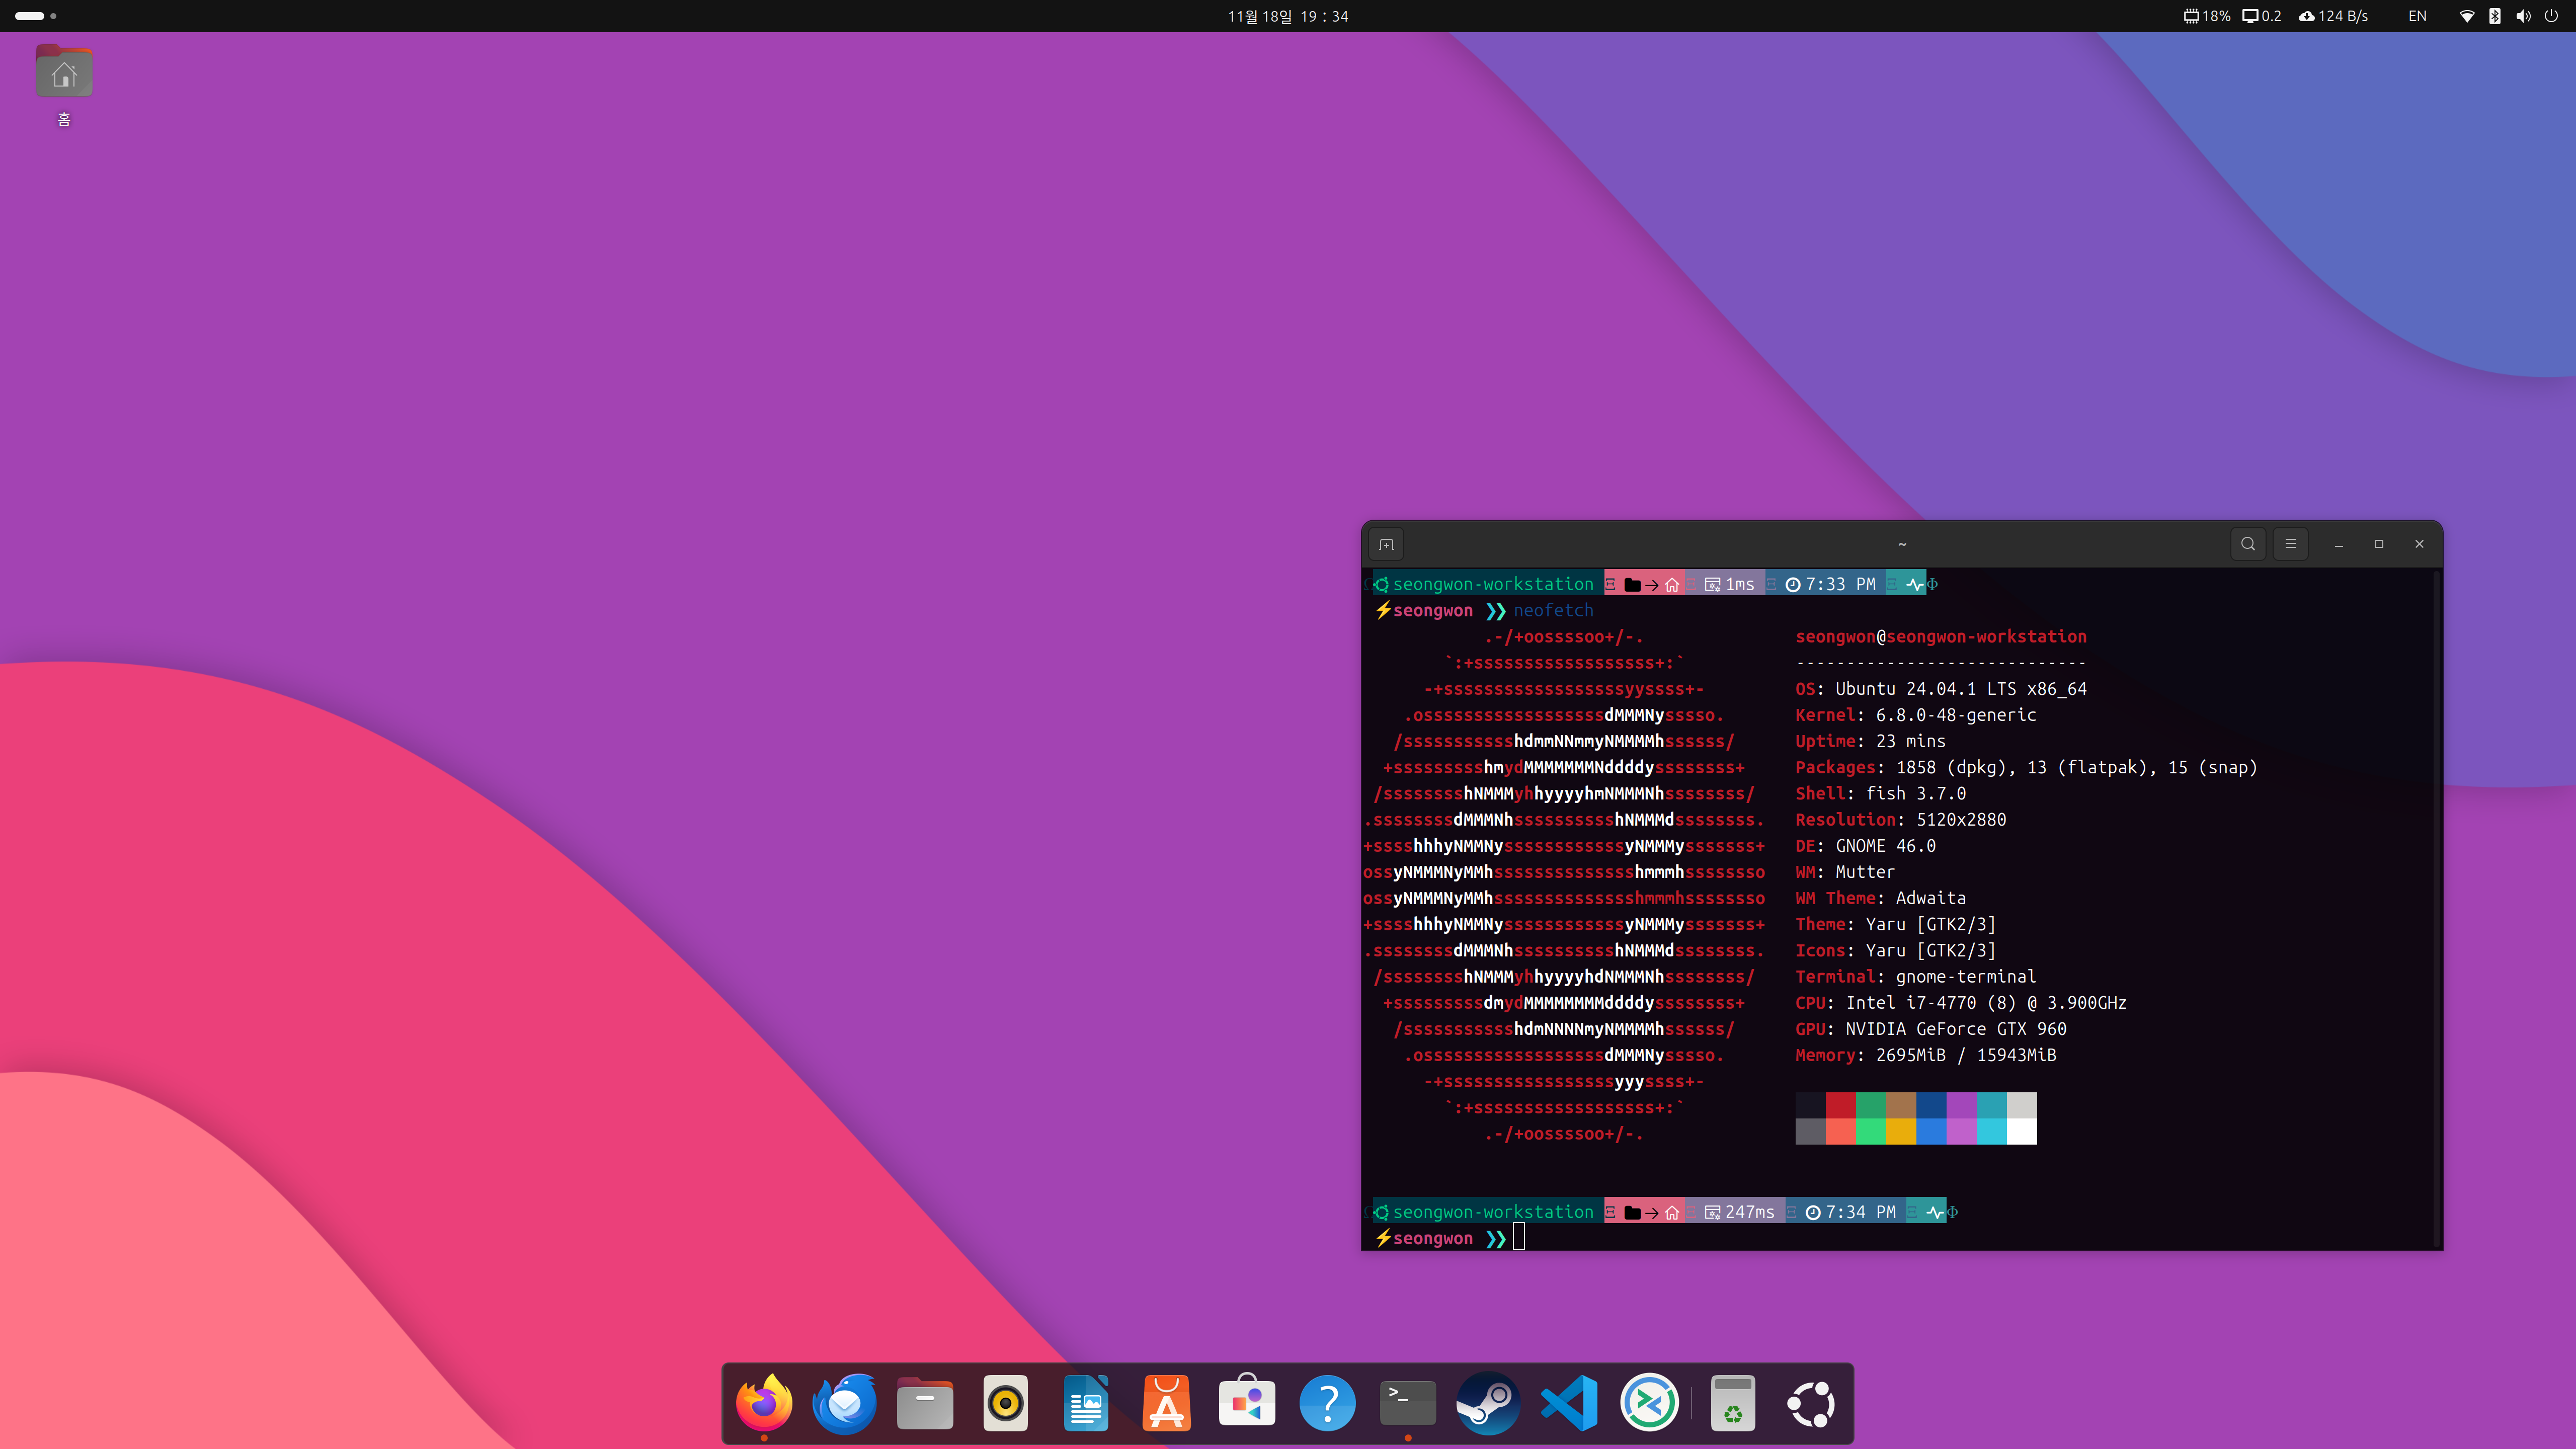2576x1449 pixels.
Task: Open the Files manager in dock
Action: tap(925, 1403)
